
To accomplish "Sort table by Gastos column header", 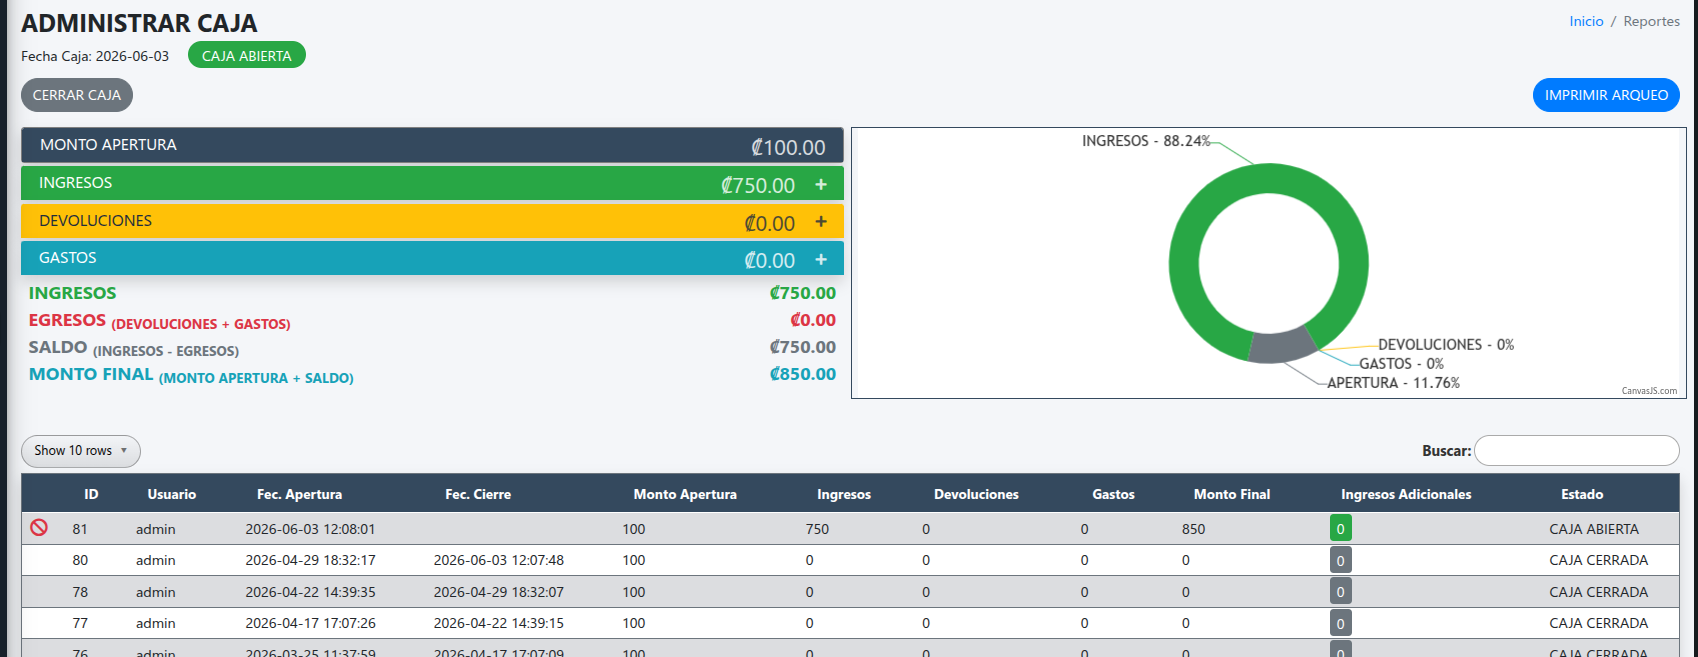I will pyautogui.click(x=1113, y=494).
